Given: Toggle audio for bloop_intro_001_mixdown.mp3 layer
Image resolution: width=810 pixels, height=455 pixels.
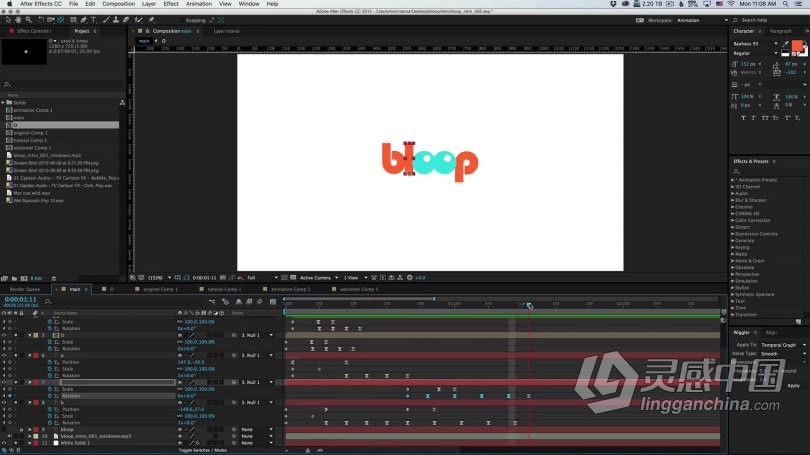Looking at the screenshot, I should [x=9, y=436].
